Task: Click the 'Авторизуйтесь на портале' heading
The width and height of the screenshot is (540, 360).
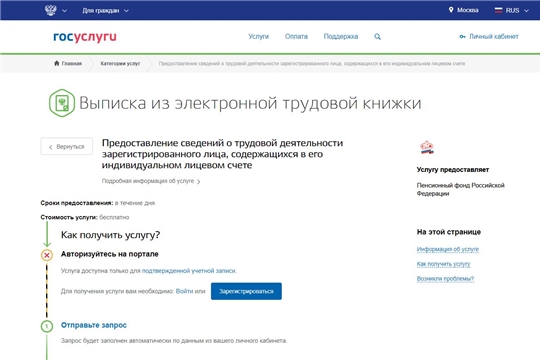Action: click(110, 254)
